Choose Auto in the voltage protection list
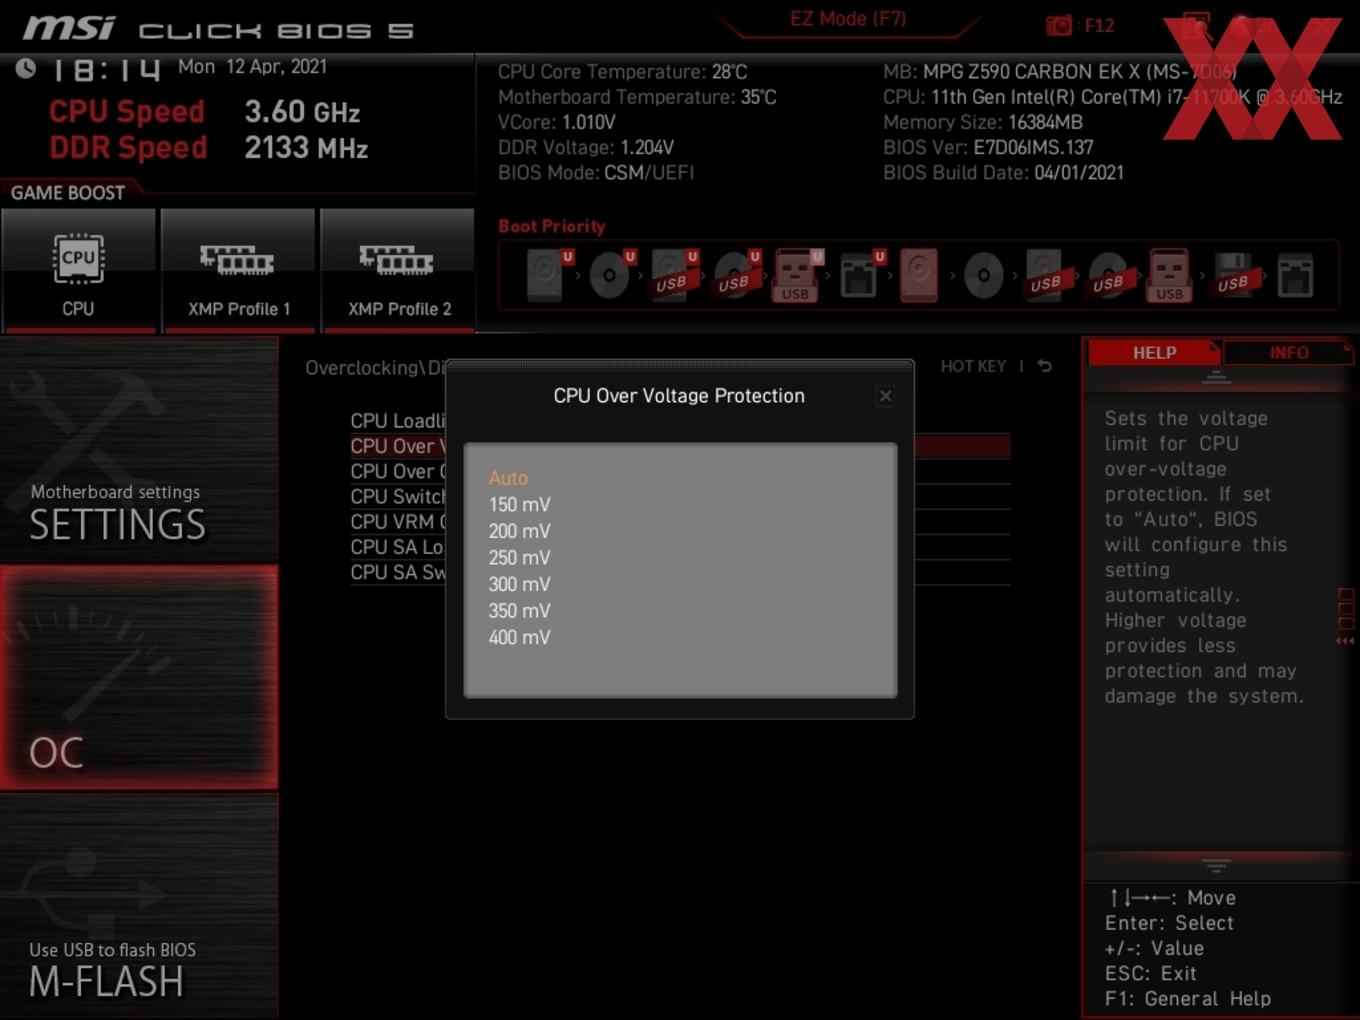The height and width of the screenshot is (1020, 1360). [508, 478]
